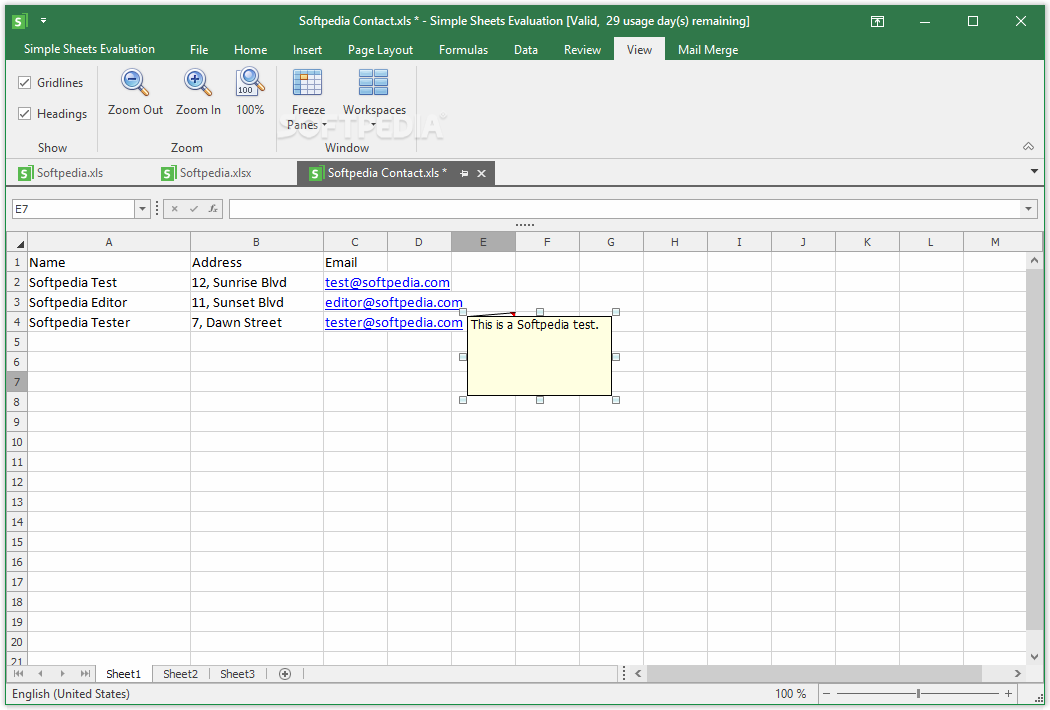1050x710 pixels.
Task: Open the Workspaces tool
Action: pyautogui.click(x=374, y=99)
